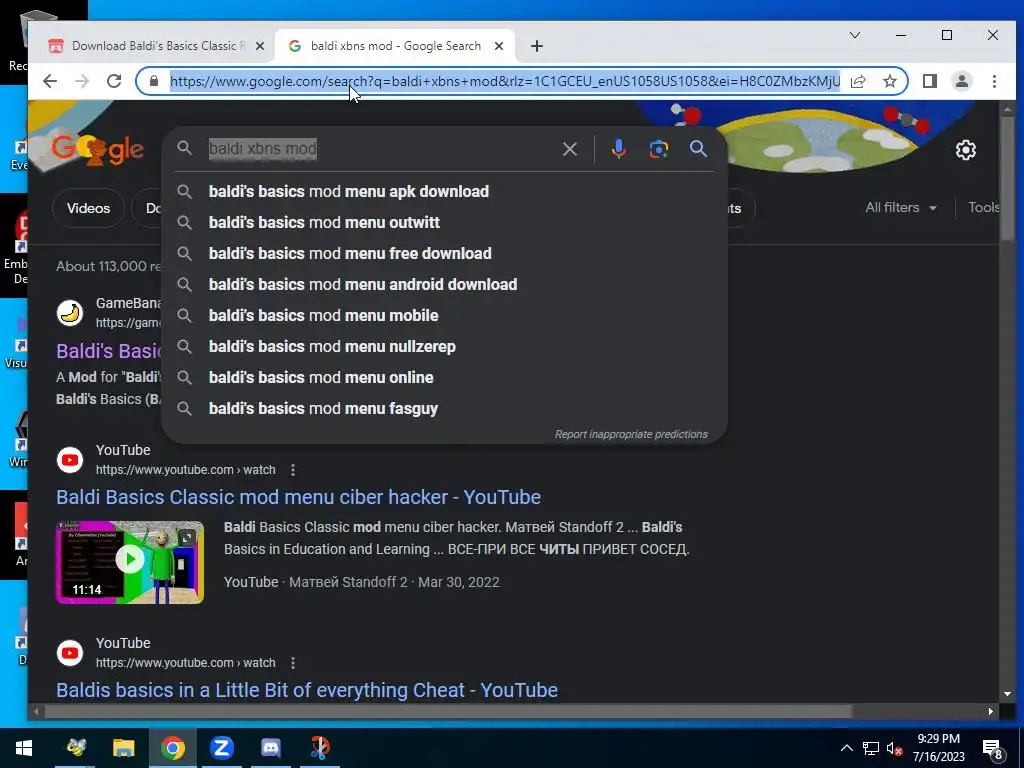
Task: Open GameBanana Baldi's Basics result title
Action: click(x=108, y=351)
